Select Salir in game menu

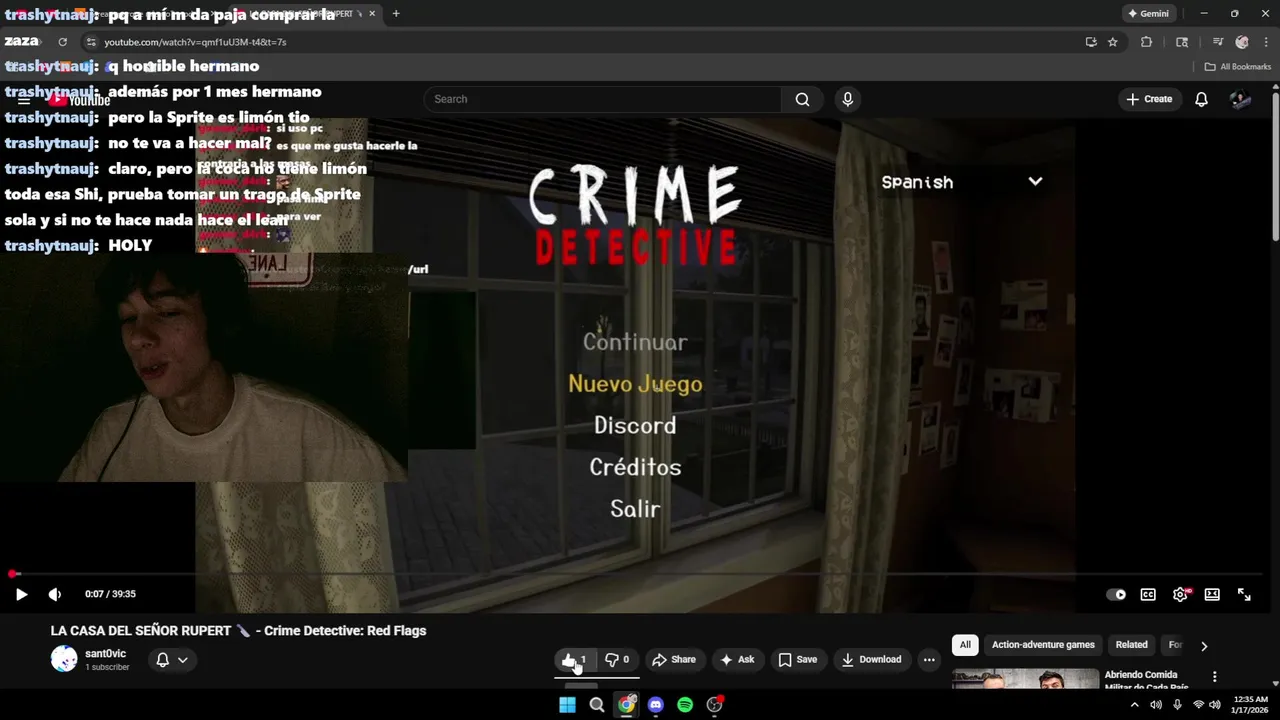[635, 509]
